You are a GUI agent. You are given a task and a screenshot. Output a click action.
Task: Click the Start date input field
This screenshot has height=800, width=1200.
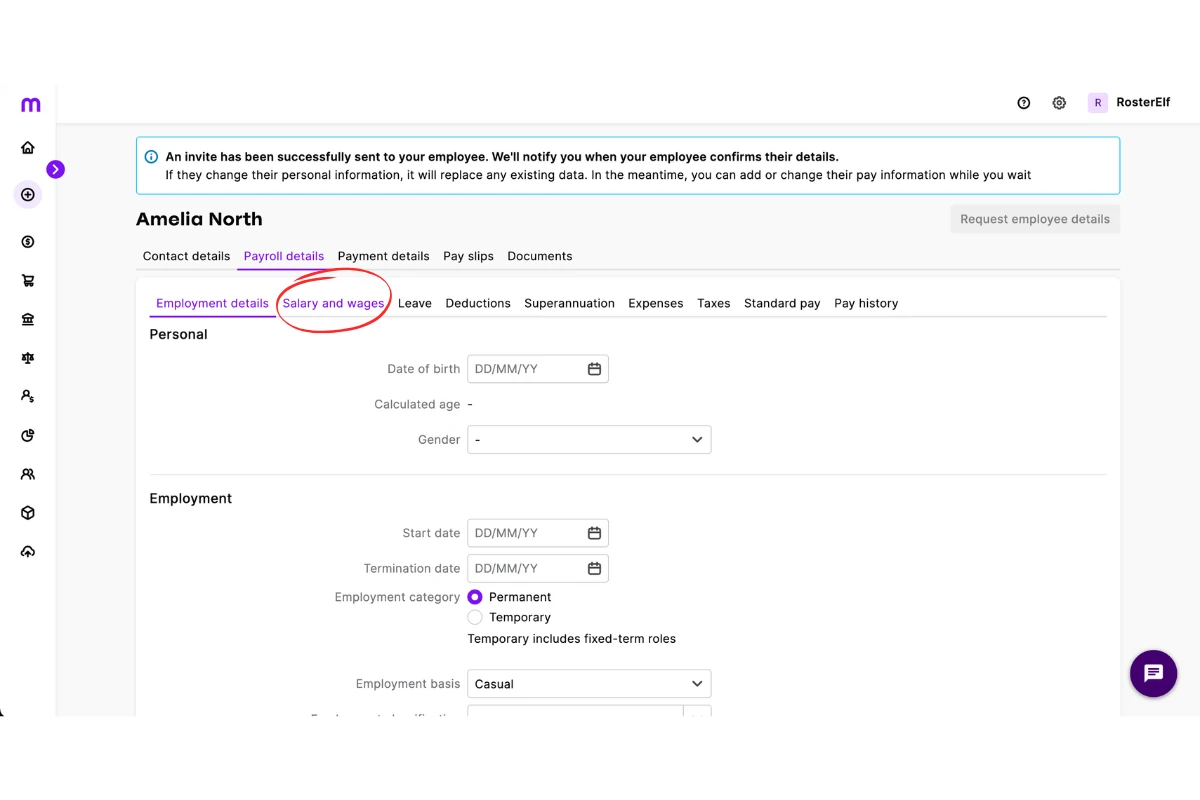pyautogui.click(x=538, y=533)
